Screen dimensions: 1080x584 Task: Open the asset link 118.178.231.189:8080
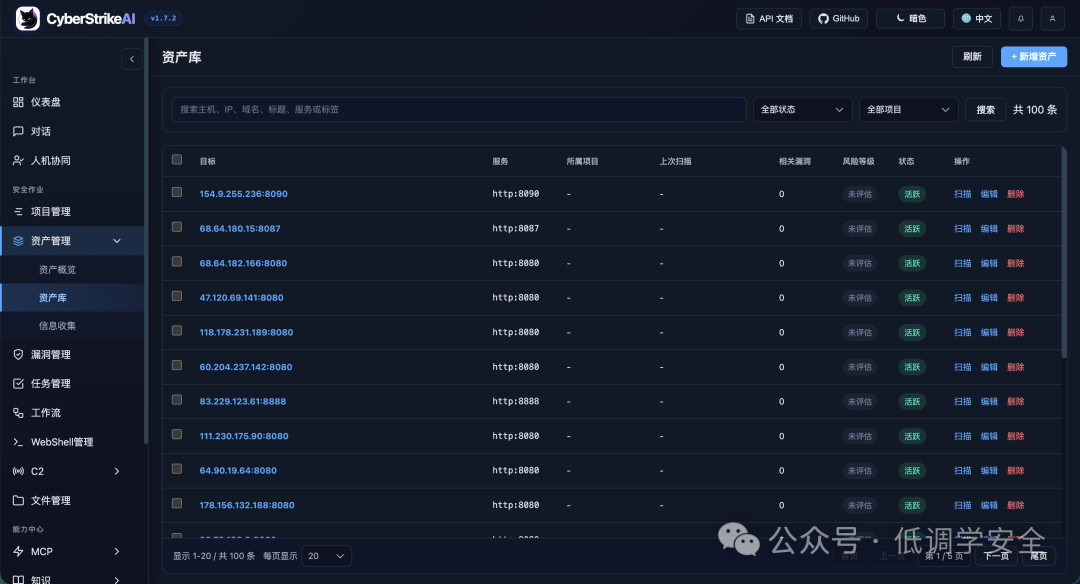tap(247, 332)
